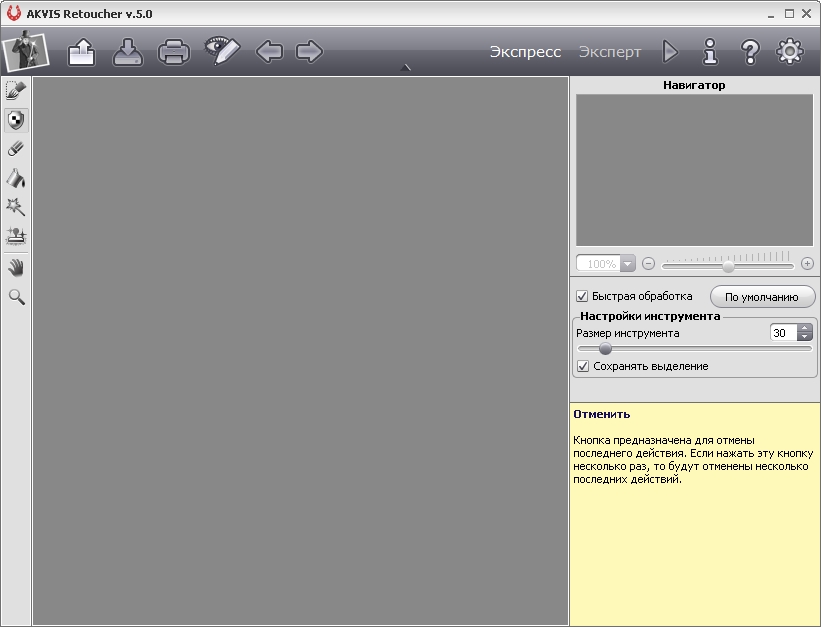Screen dimensions: 821x627
Task: Toggle Сохранять выделение checkbox
Action: click(583, 366)
